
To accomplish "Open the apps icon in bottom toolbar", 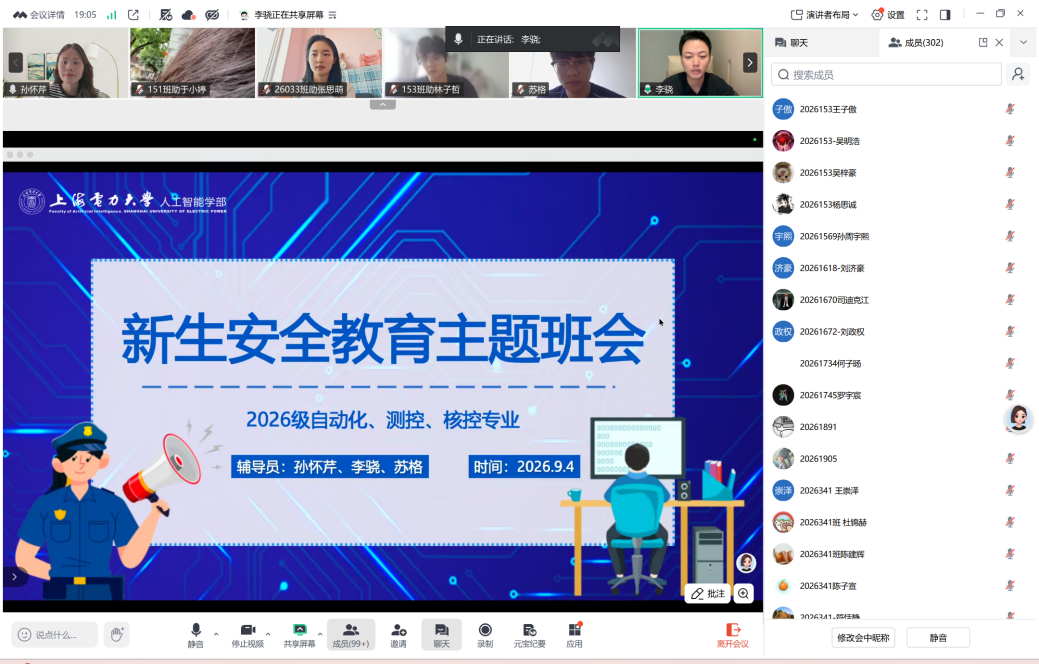I will (x=574, y=630).
